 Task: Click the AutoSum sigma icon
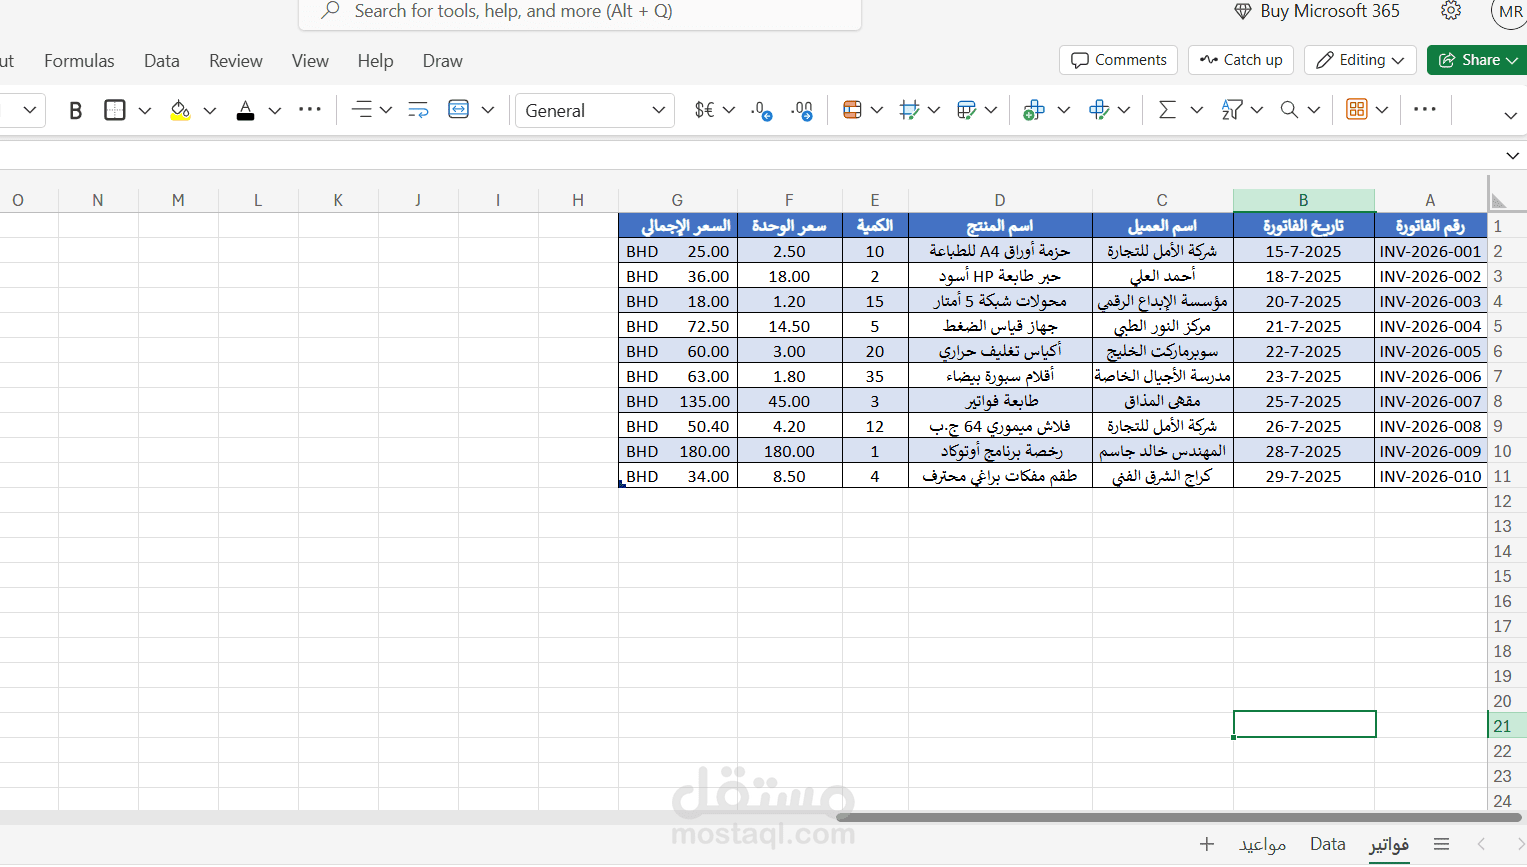click(x=1166, y=110)
